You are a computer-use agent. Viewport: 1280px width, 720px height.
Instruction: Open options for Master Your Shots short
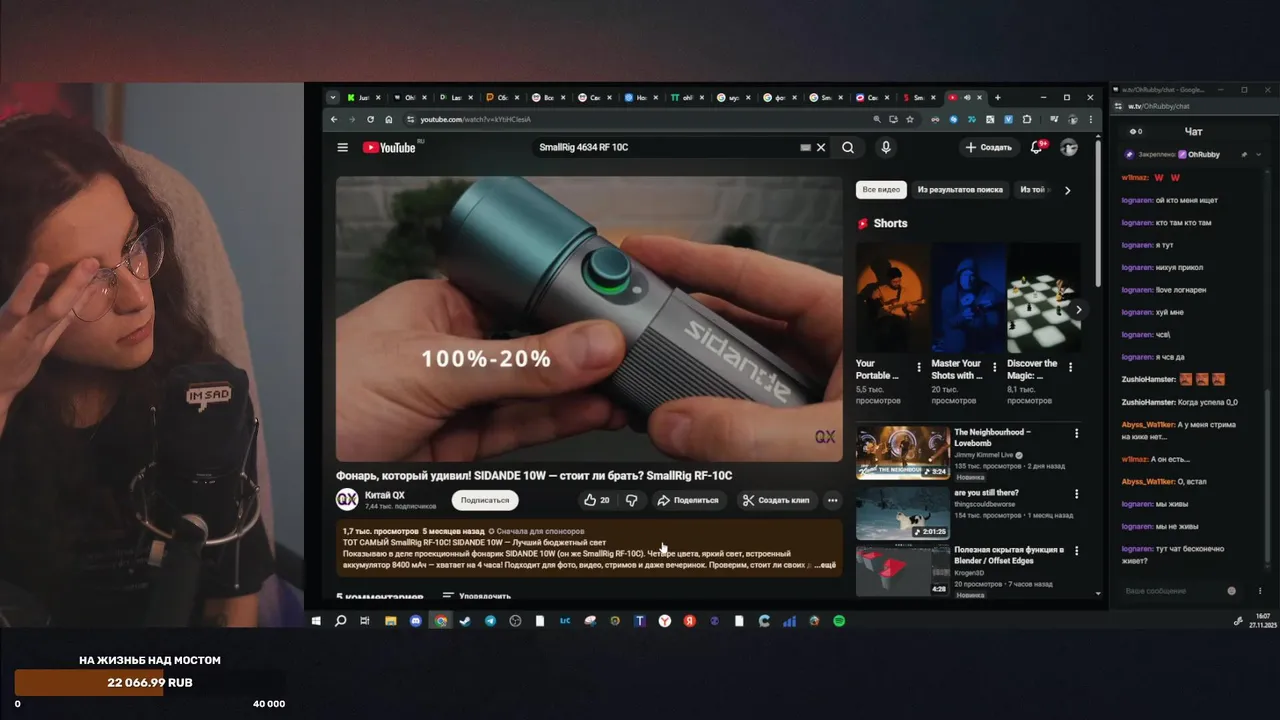[x=995, y=367]
